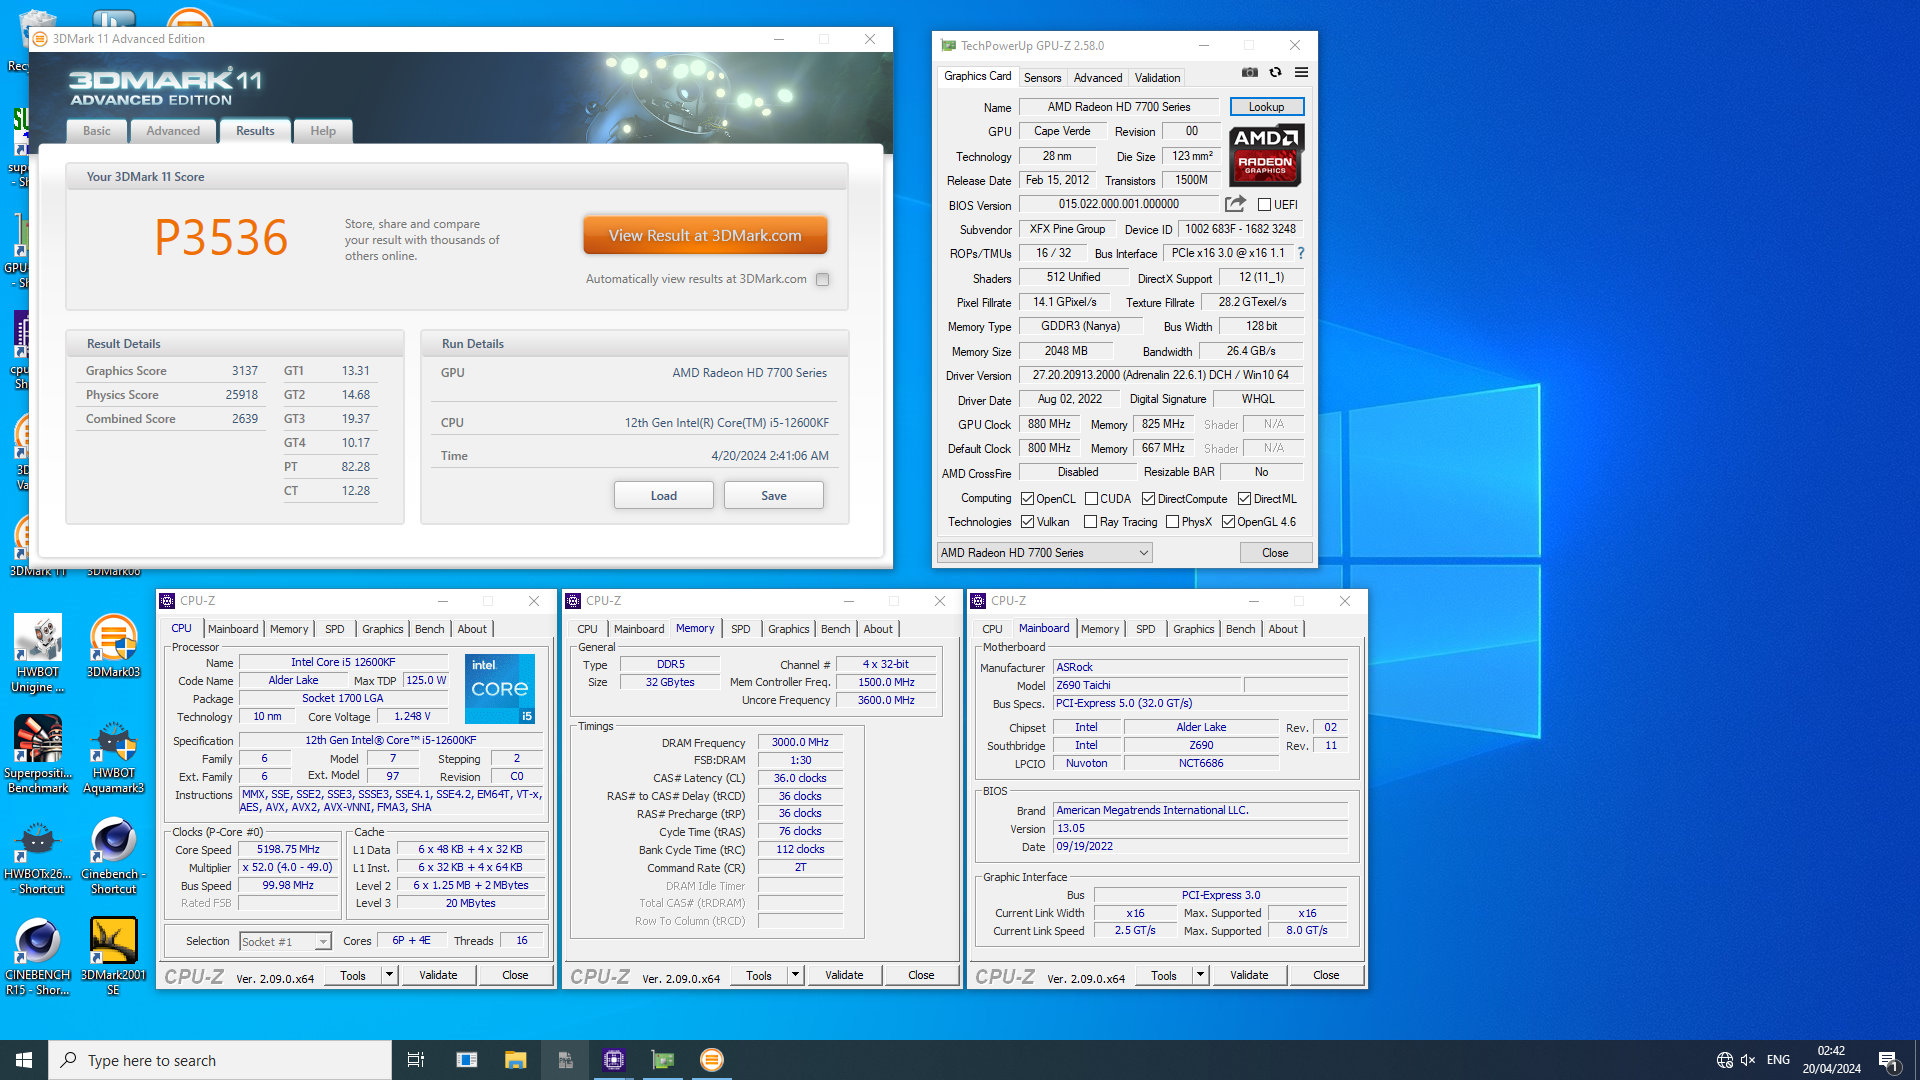Open the HWBOT Unigine desktop icon
This screenshot has height=1080, width=1920.
(x=38, y=654)
